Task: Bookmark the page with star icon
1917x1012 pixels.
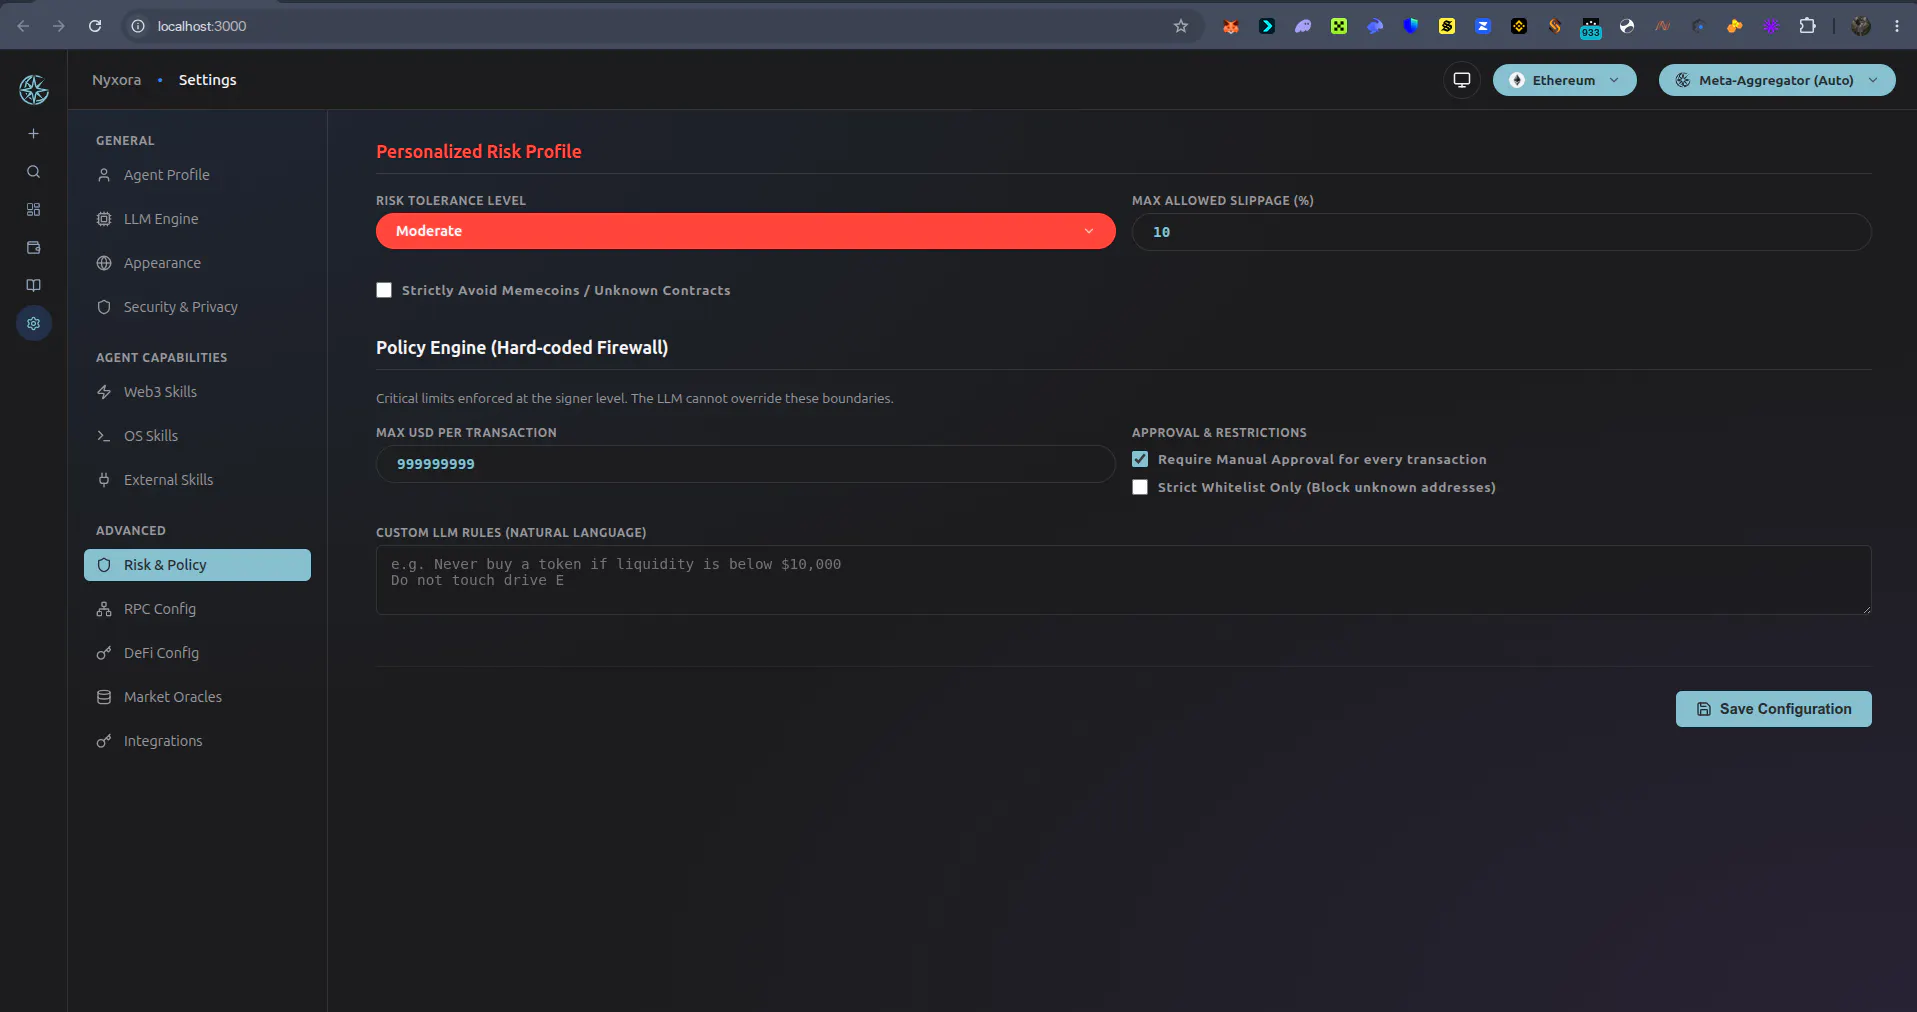Action: [1180, 26]
